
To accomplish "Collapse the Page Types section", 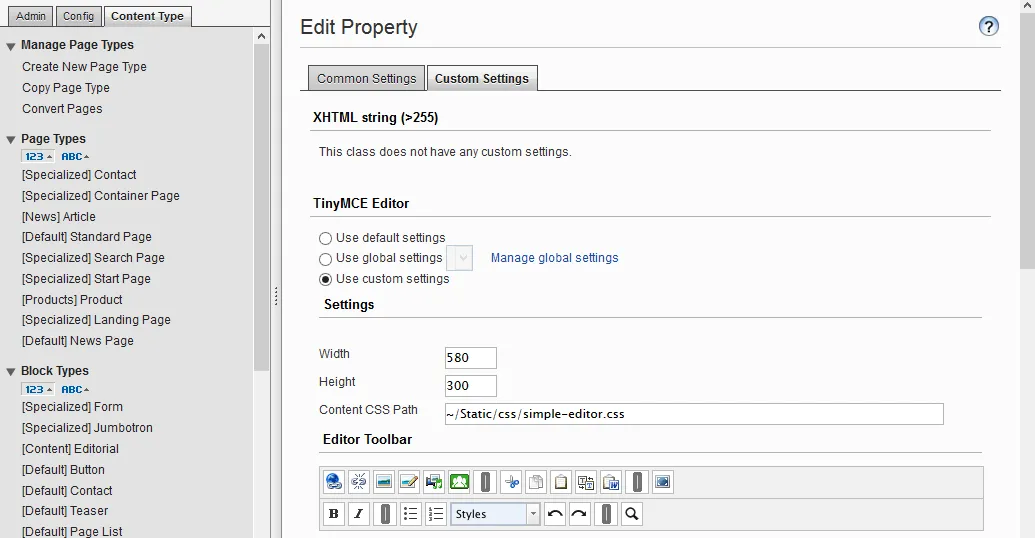I will tap(11, 140).
